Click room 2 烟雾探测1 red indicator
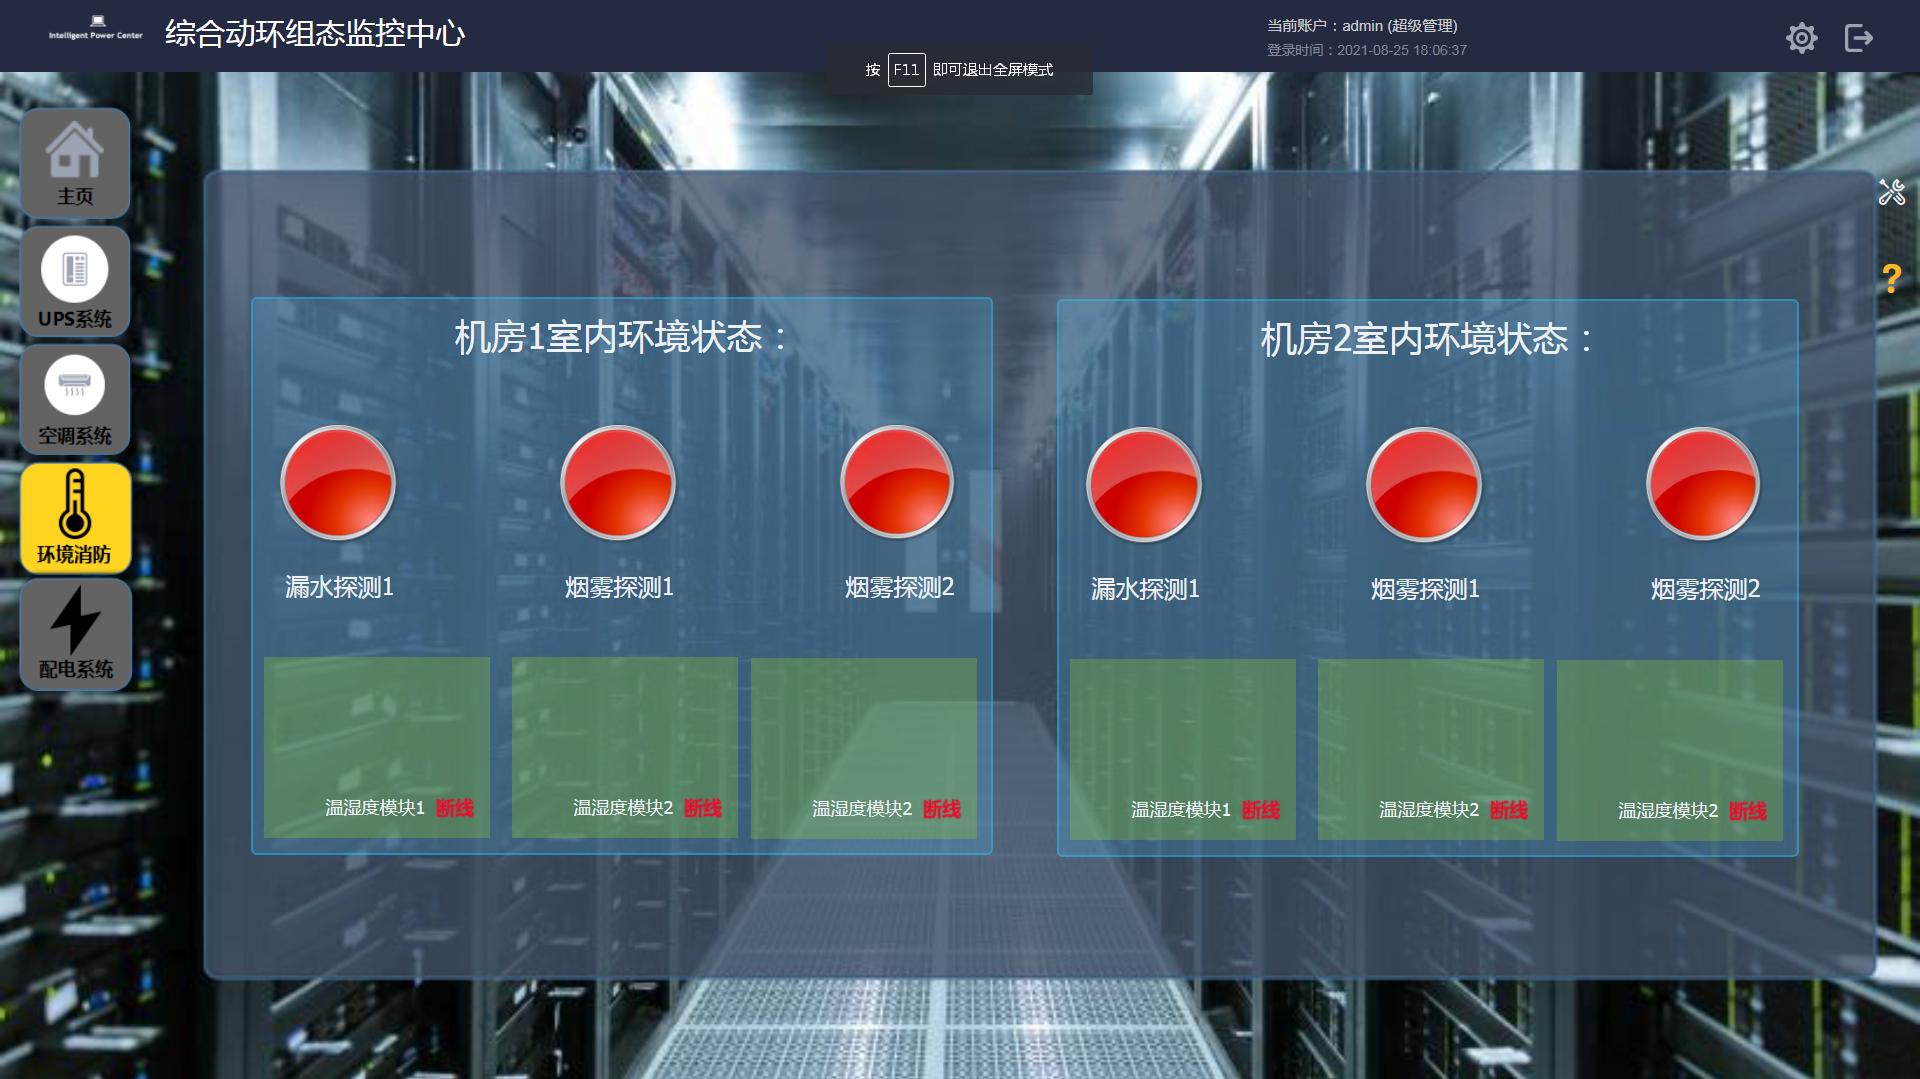1920x1079 pixels. pos(1424,485)
